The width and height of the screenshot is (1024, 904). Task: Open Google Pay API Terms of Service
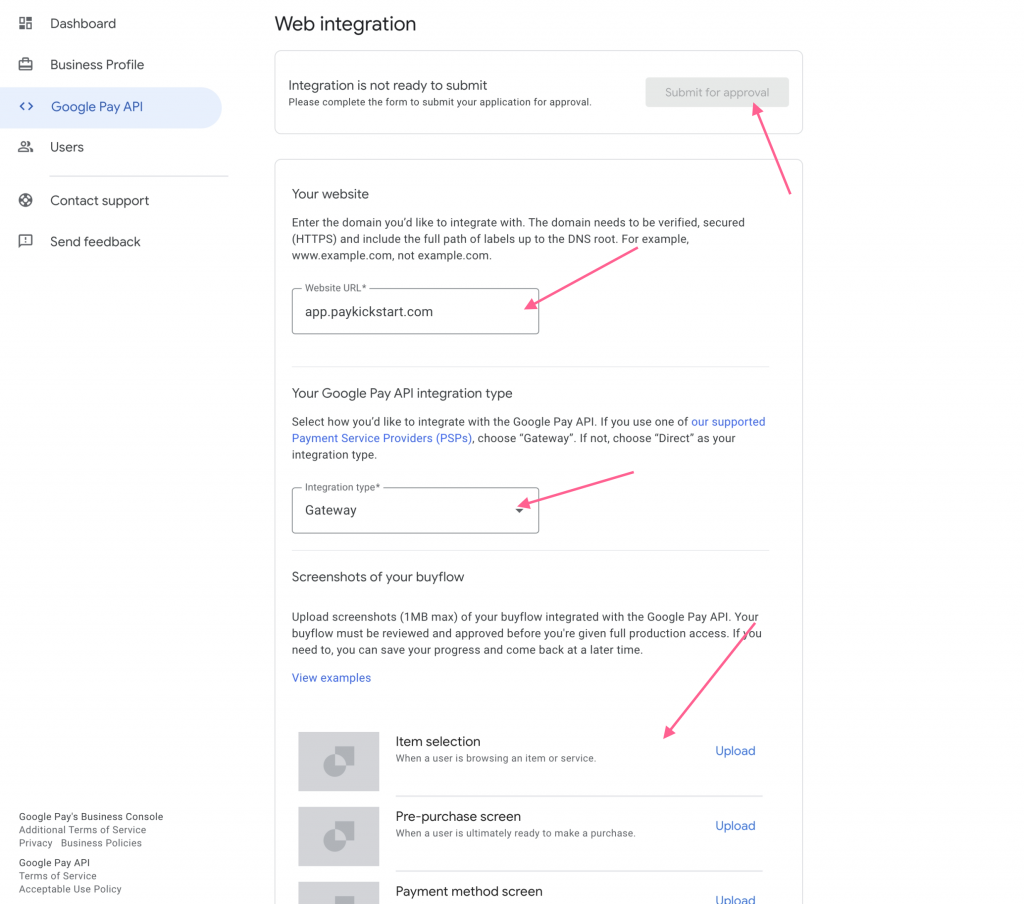pos(57,876)
